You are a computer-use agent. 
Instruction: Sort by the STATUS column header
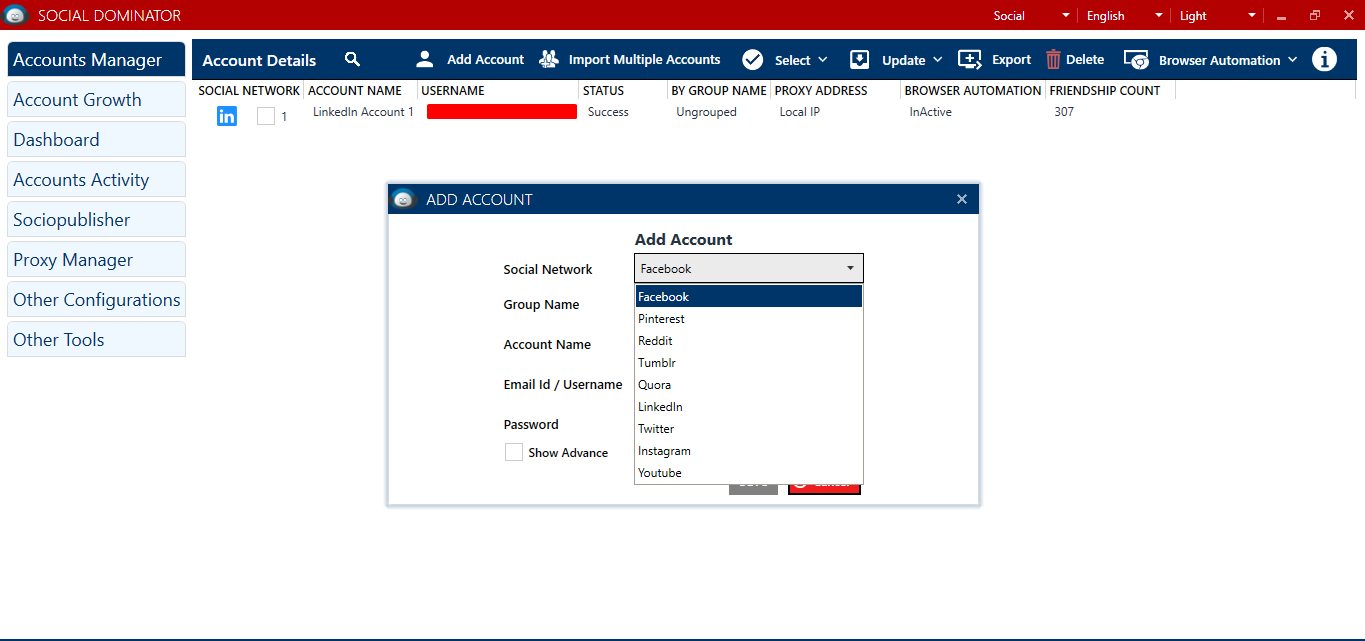[603, 90]
